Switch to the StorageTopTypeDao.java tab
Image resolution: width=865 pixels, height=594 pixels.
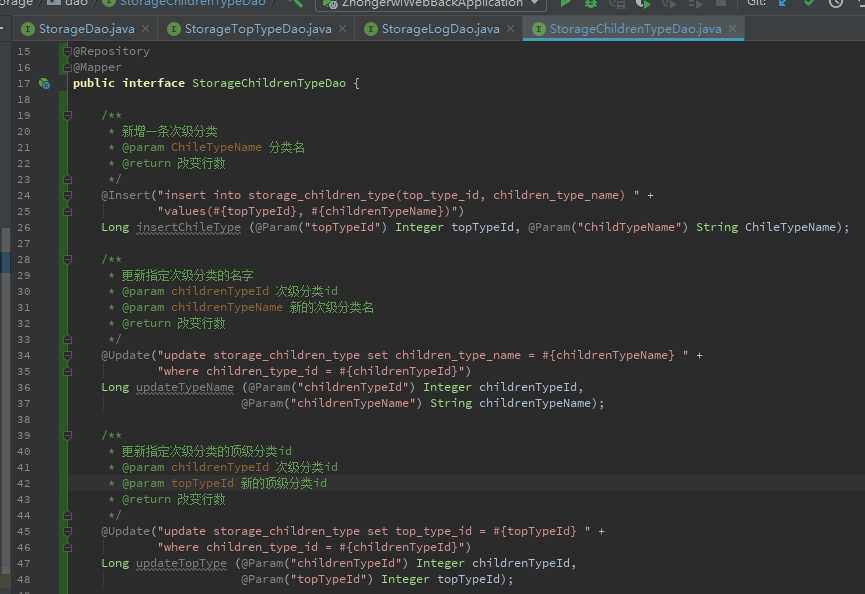click(x=258, y=29)
